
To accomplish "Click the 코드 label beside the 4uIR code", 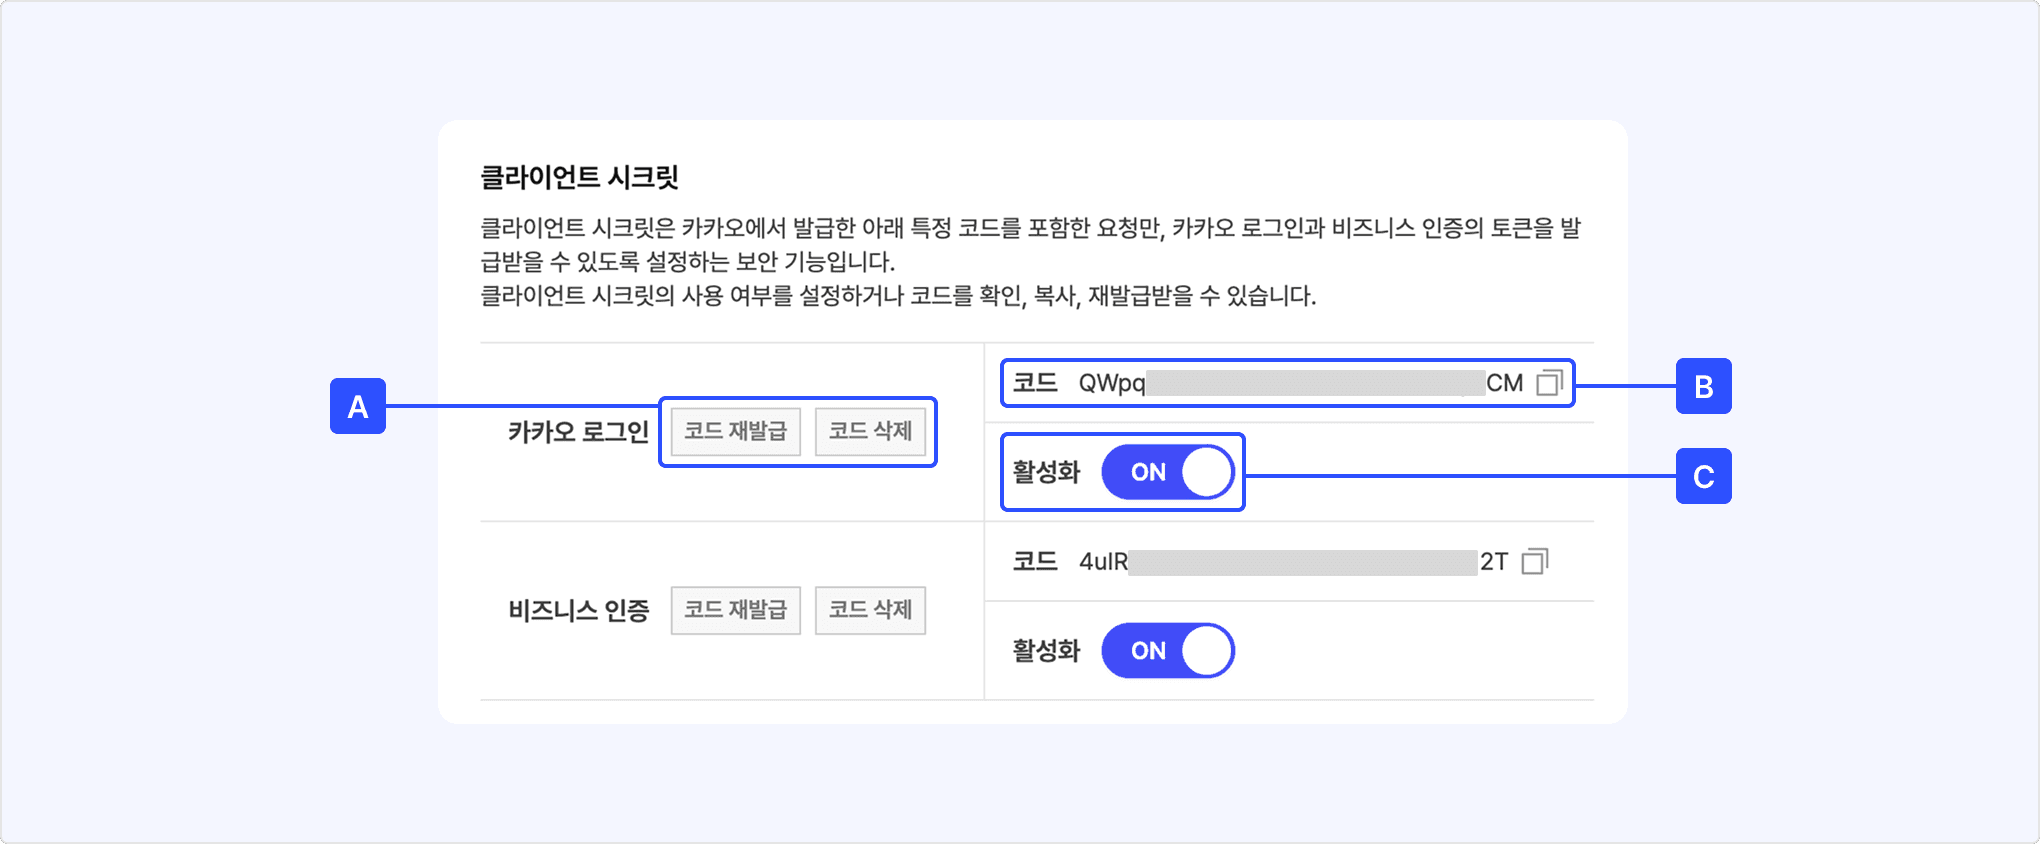I will click(1035, 561).
